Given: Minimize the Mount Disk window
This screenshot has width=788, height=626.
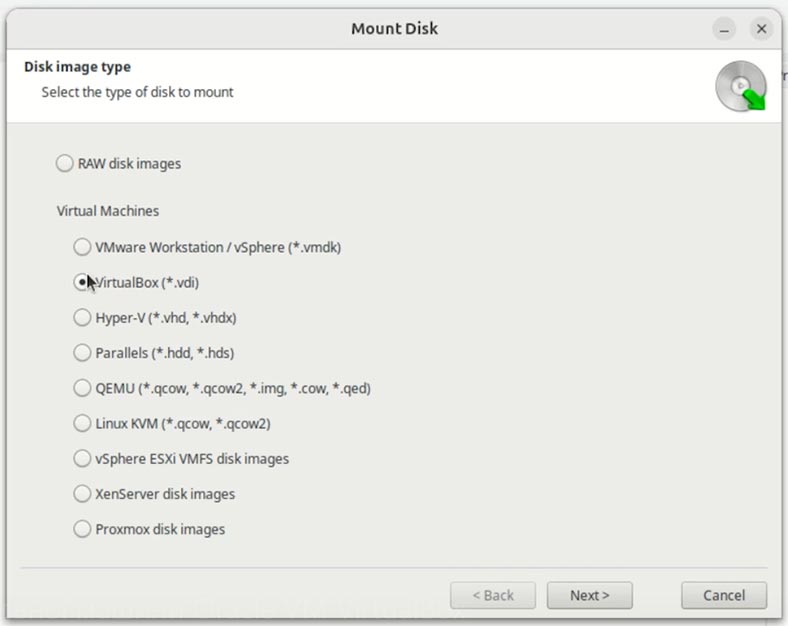Looking at the screenshot, I should (724, 29).
